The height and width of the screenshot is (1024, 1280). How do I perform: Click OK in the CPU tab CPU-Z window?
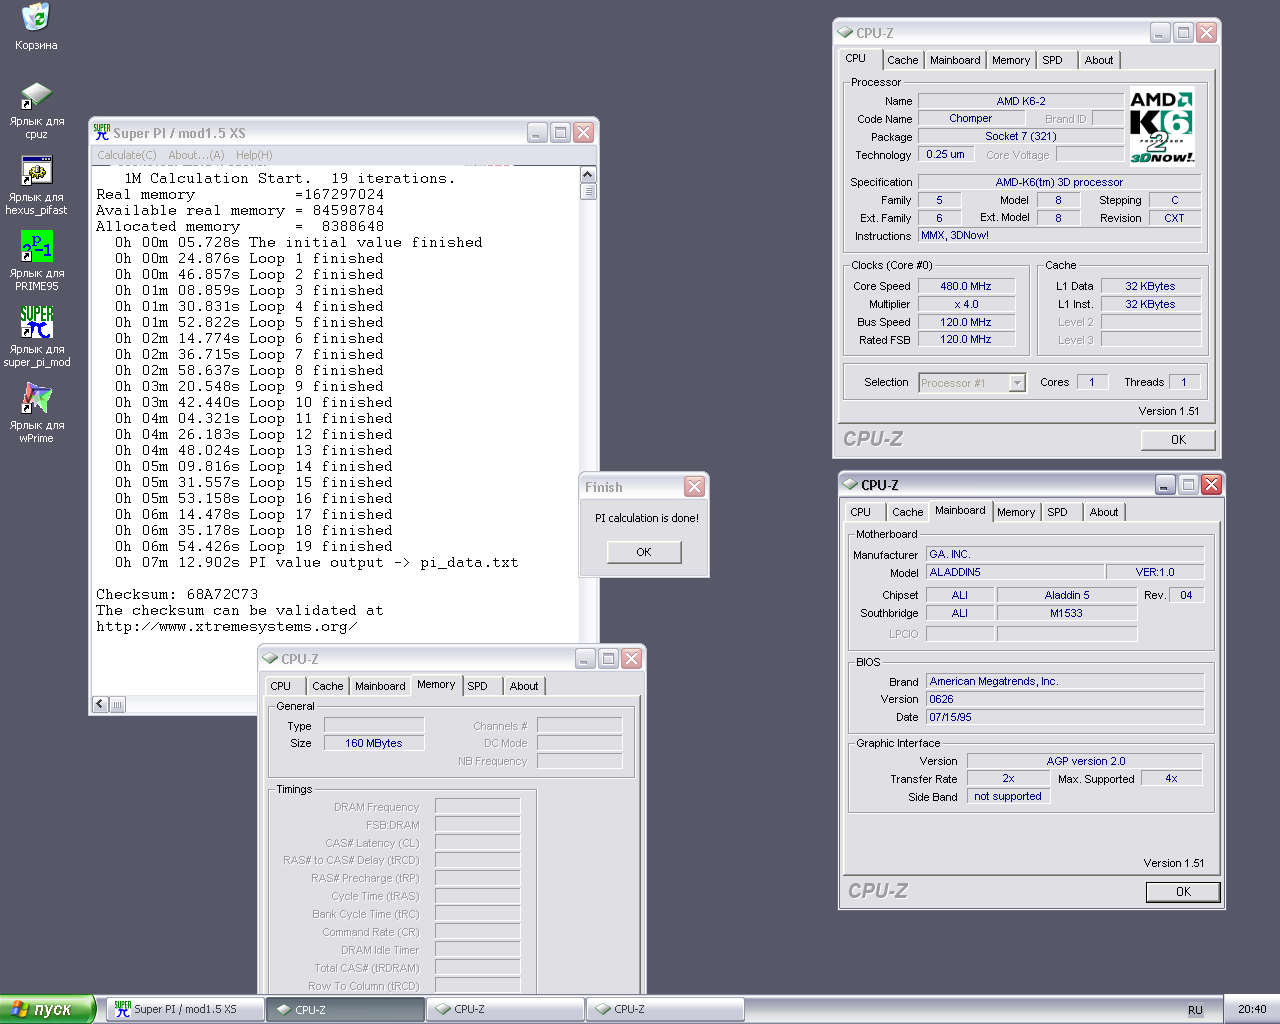click(x=1178, y=440)
